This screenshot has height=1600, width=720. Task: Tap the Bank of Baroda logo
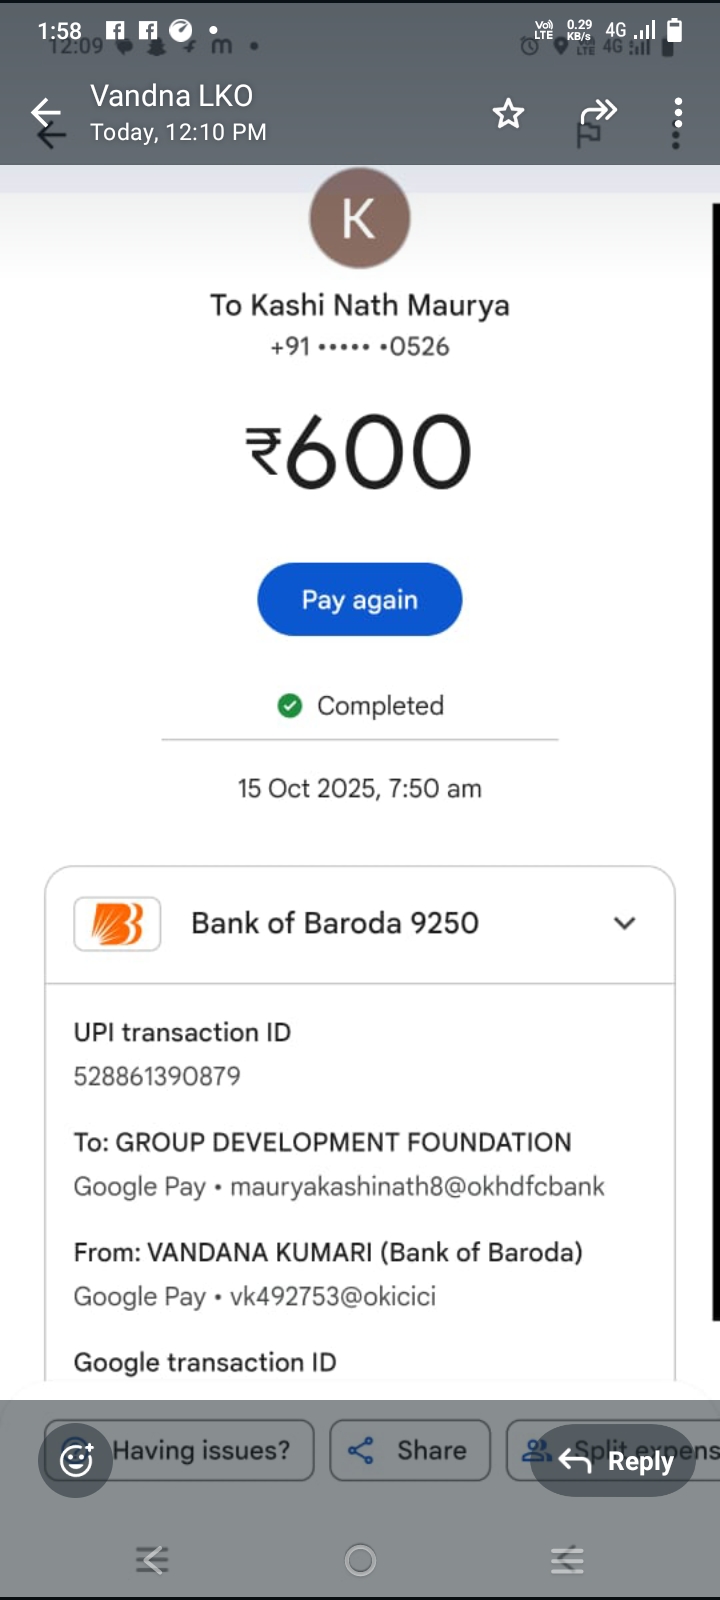117,923
